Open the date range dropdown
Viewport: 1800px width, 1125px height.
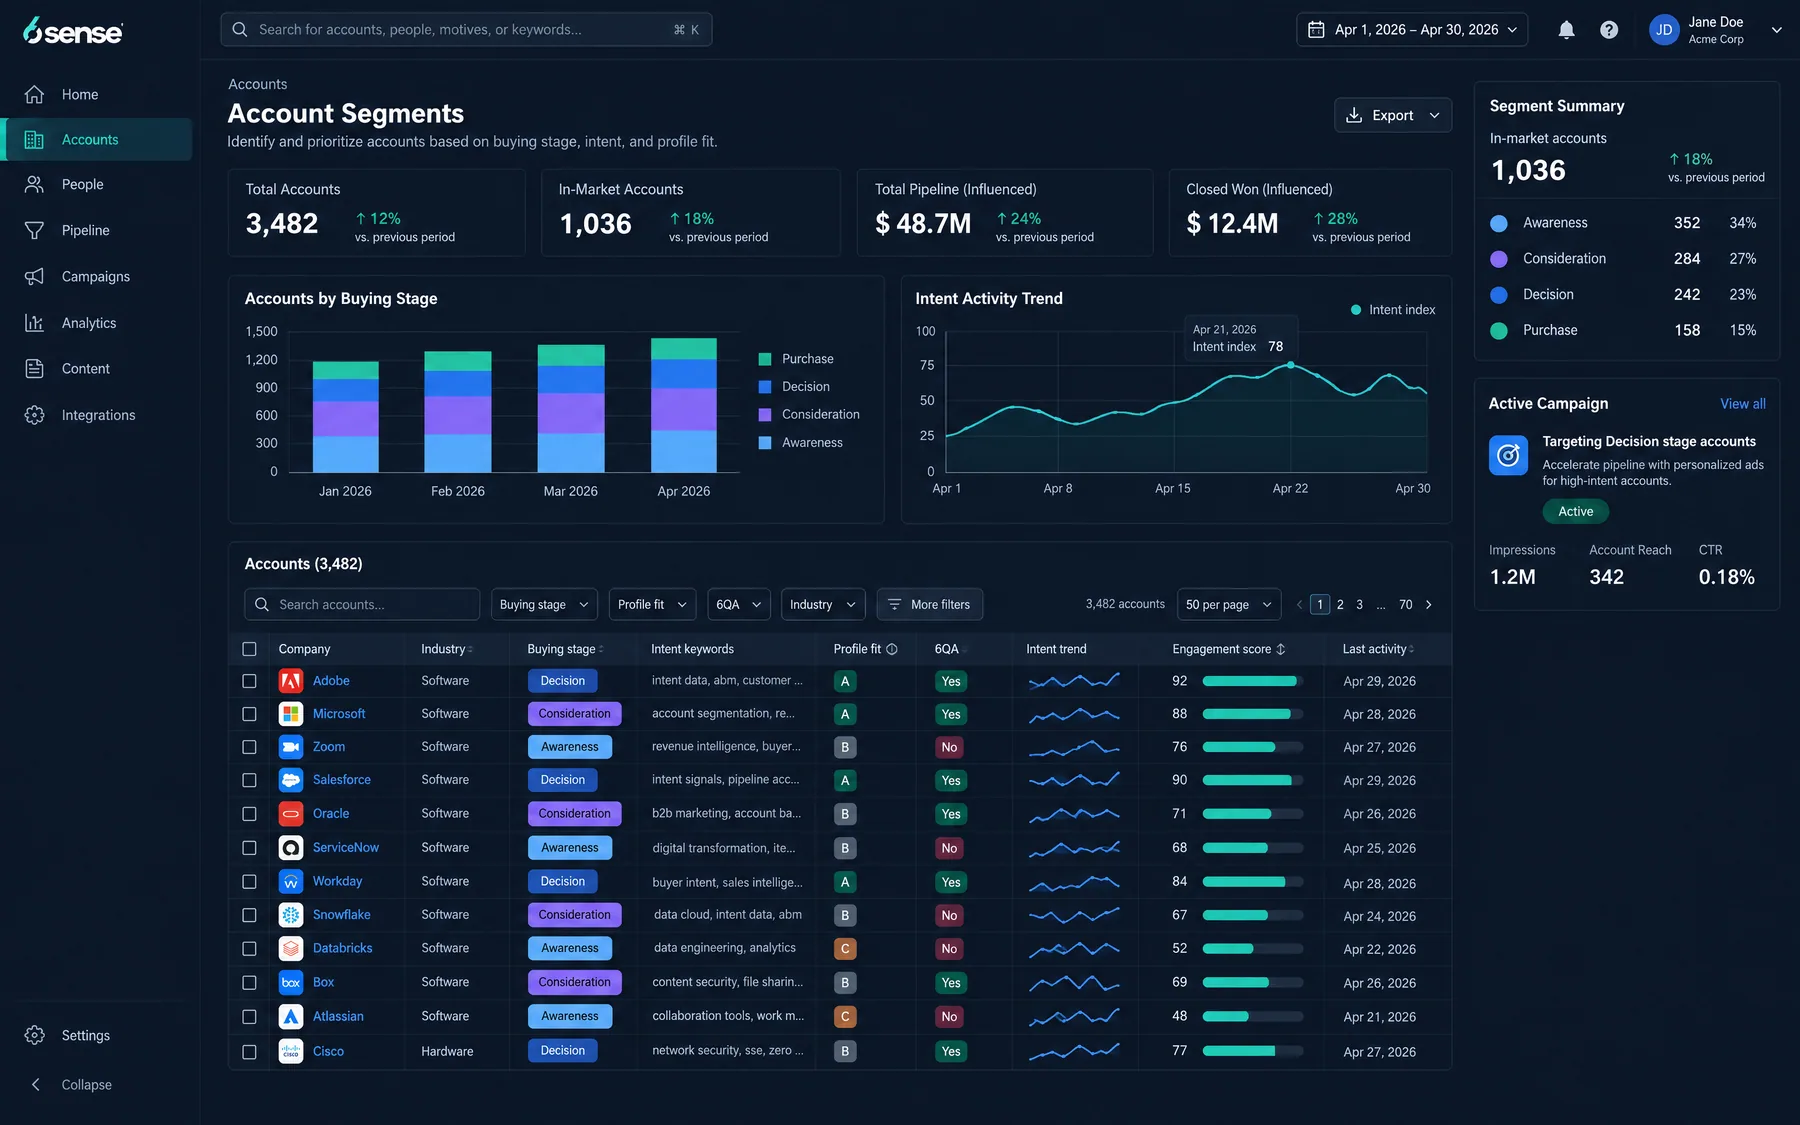1412,30
